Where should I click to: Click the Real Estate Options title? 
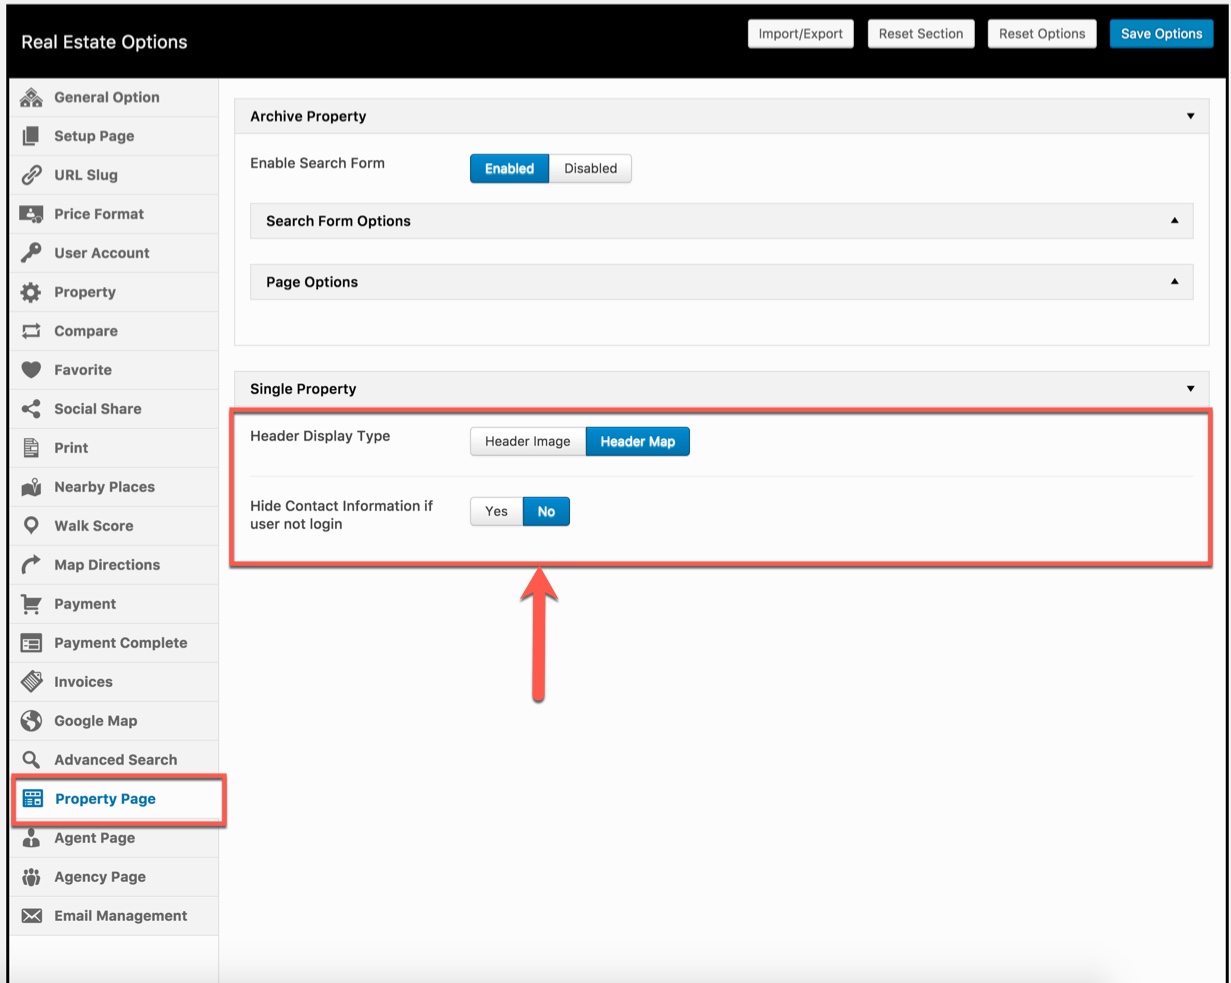104,42
